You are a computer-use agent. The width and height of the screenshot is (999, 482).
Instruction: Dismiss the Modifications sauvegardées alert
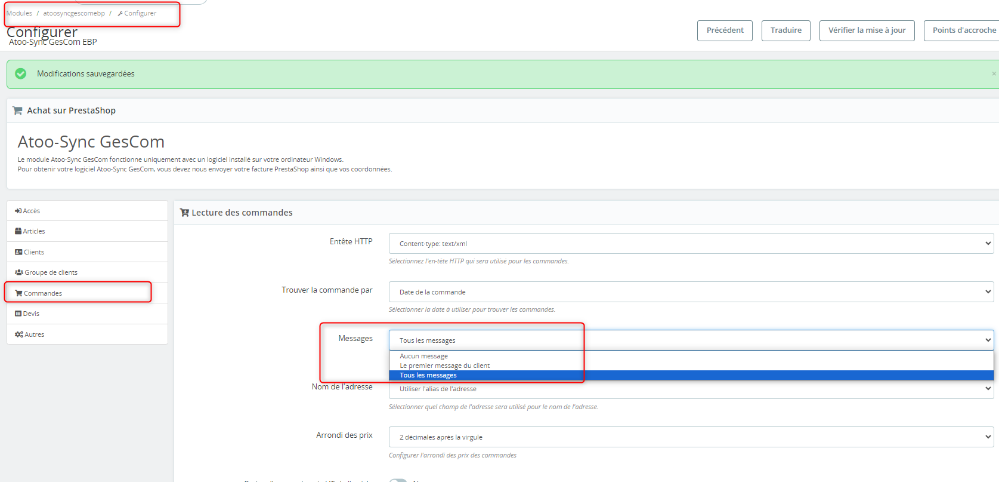pos(994,74)
